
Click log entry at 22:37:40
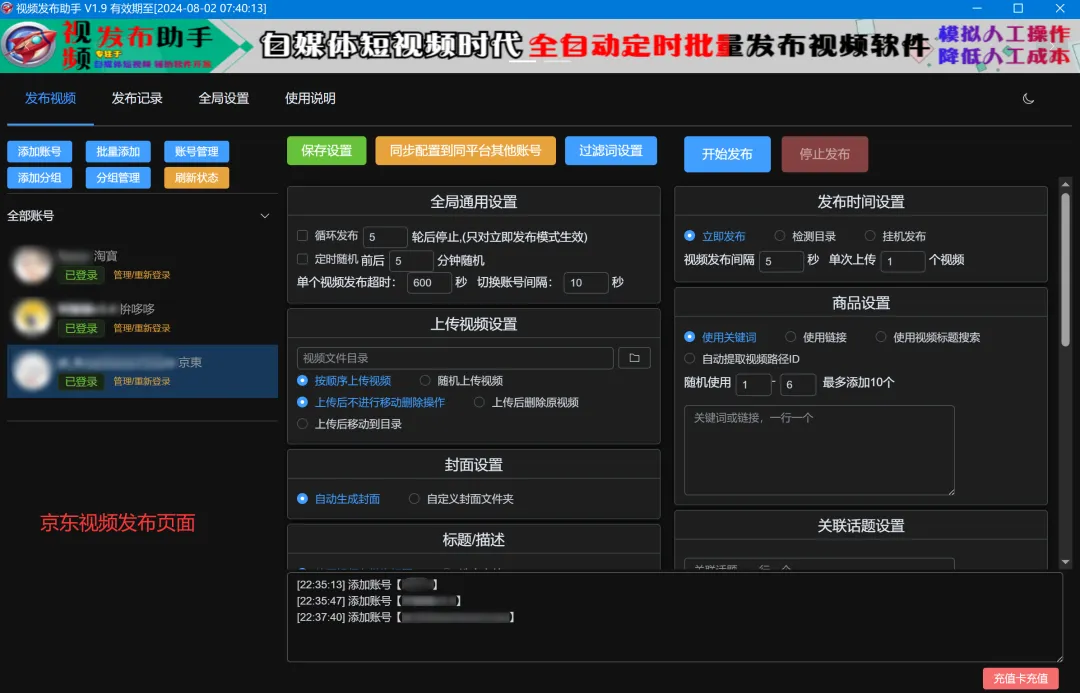pyautogui.click(x=406, y=617)
